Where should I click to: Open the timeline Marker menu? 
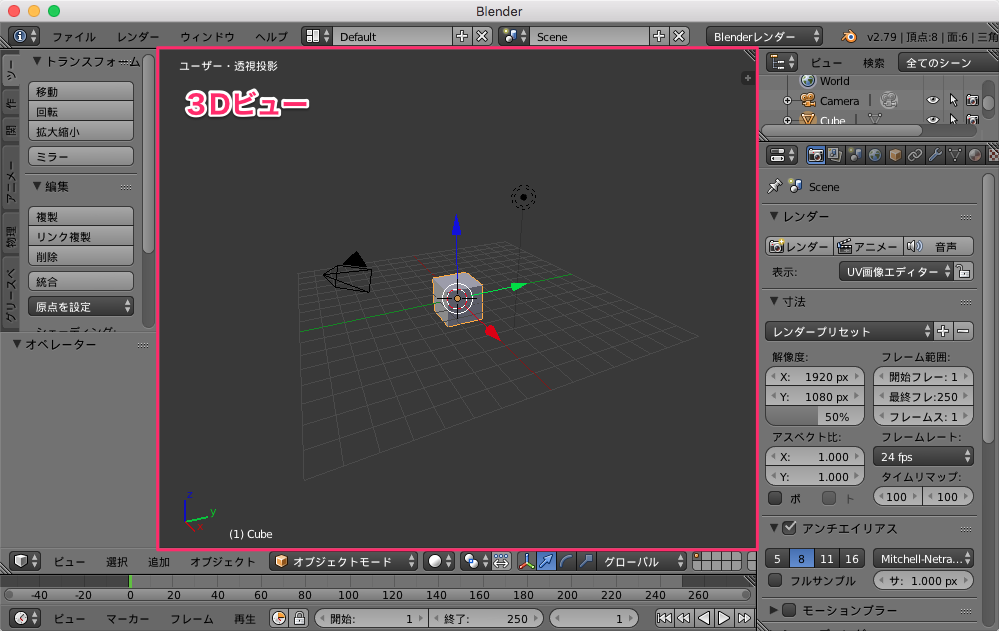[x=127, y=618]
